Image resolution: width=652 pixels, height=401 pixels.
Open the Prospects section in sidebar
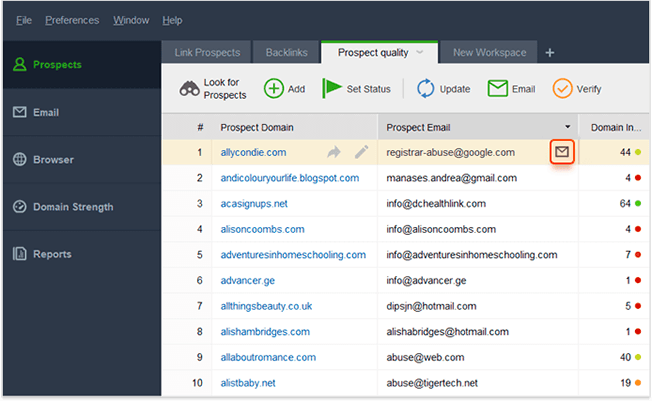coord(82,64)
